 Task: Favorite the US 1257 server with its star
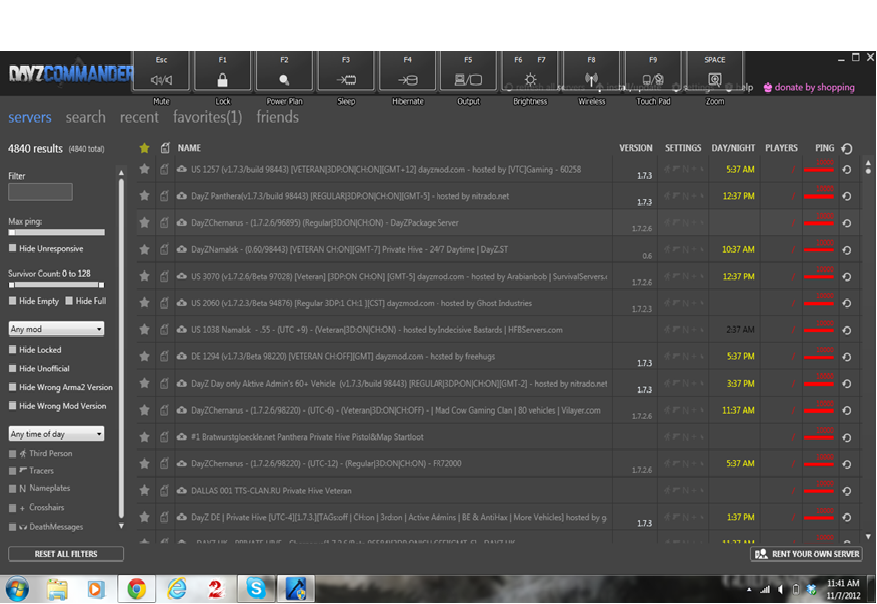click(x=145, y=169)
